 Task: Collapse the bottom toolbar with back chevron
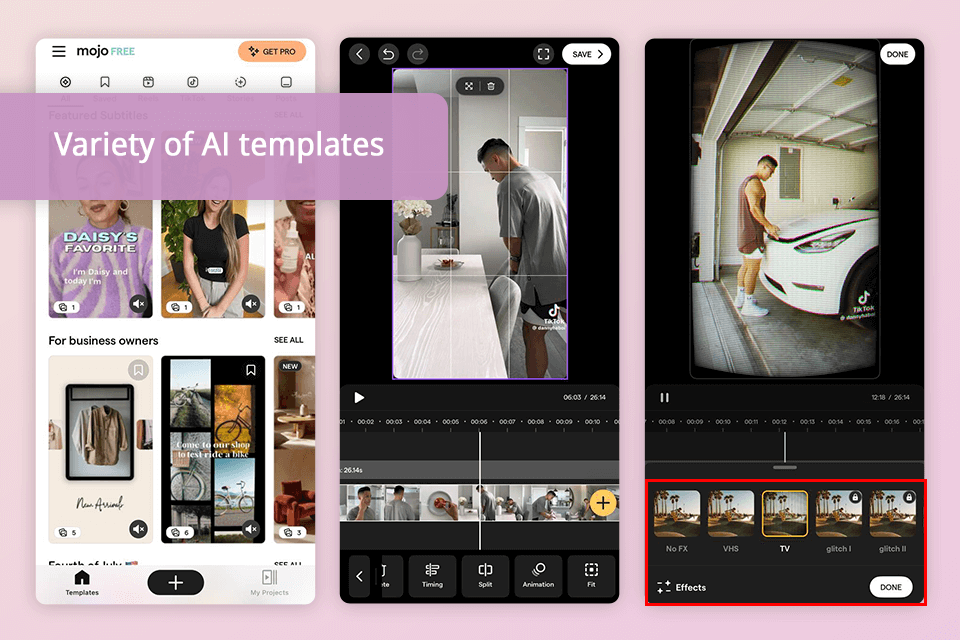[359, 576]
